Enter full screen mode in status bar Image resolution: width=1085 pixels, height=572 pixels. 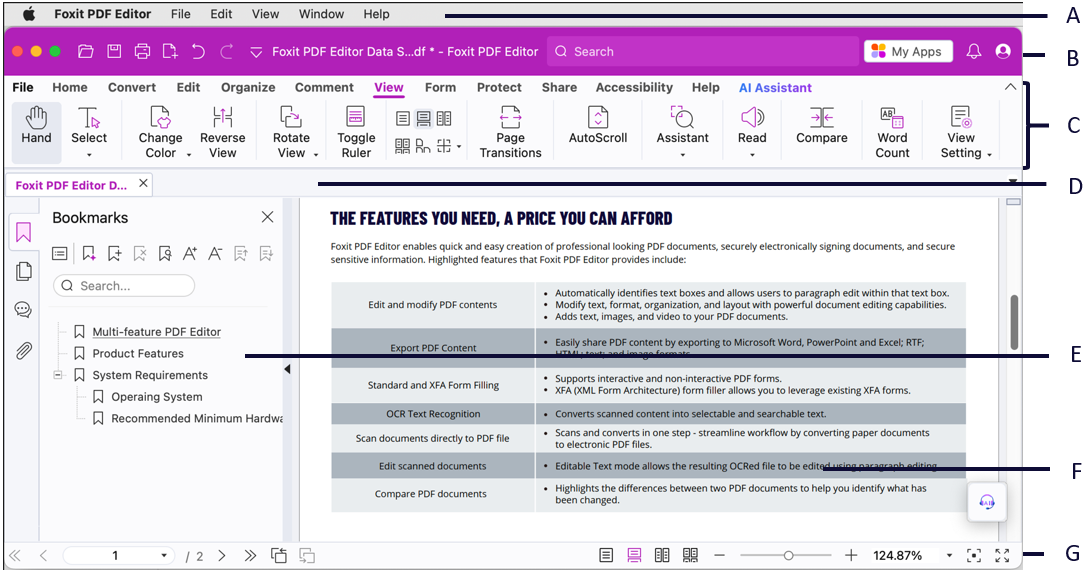pyautogui.click(x=1002, y=555)
